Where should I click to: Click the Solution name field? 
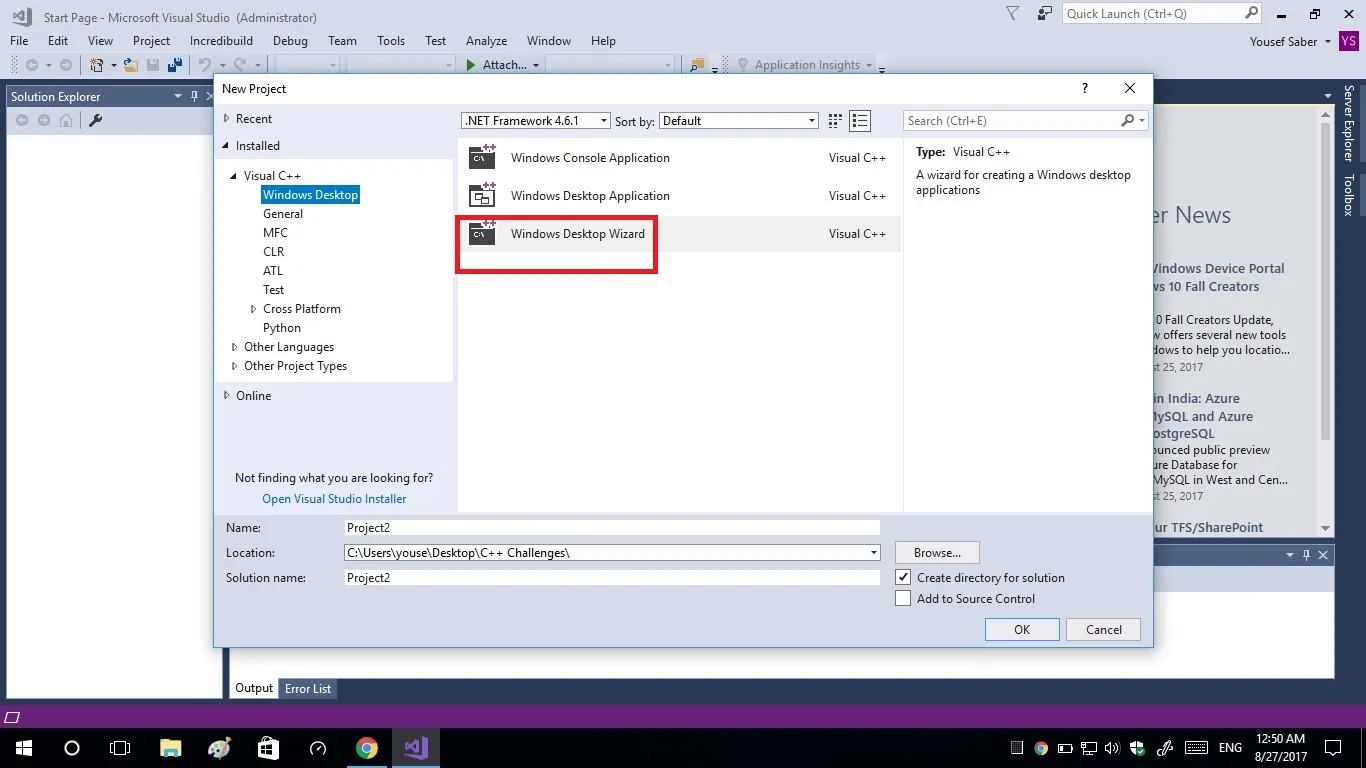point(612,578)
